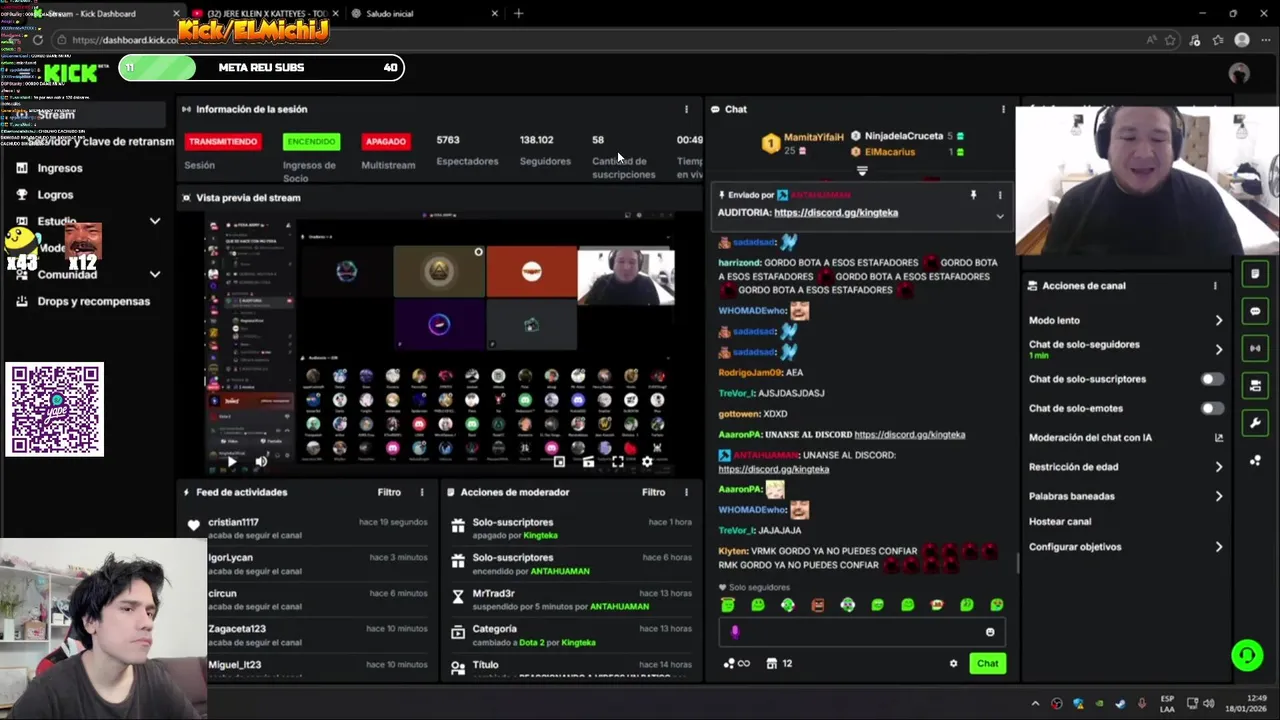Toggle Chat de solo-suscriptores switch
Viewport: 1280px width, 720px height.
pos(1211,379)
